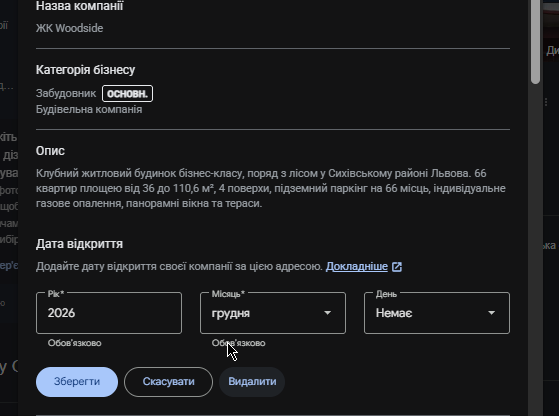
Task: Click the ОСНОВН. primary category badge
Action: point(127,94)
